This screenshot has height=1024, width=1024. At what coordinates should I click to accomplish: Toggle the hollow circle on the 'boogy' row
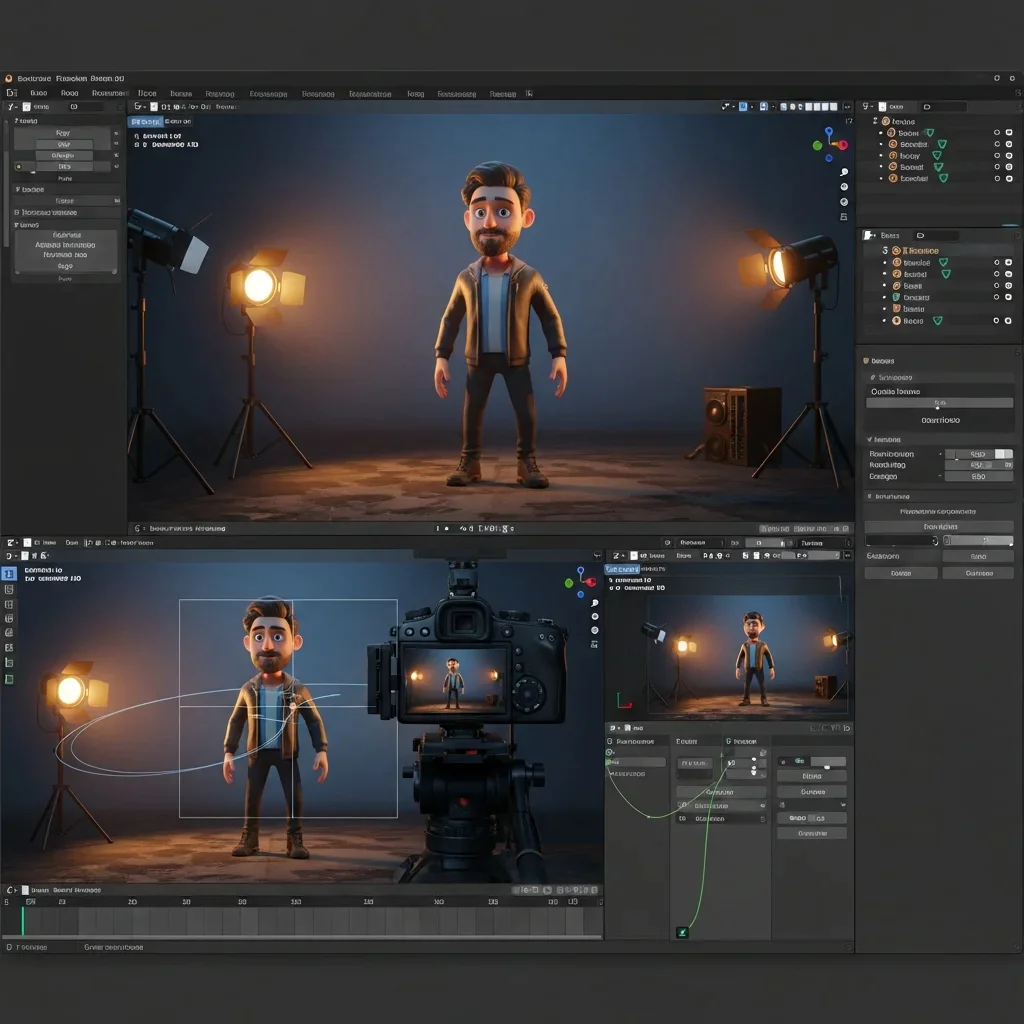pos(997,155)
